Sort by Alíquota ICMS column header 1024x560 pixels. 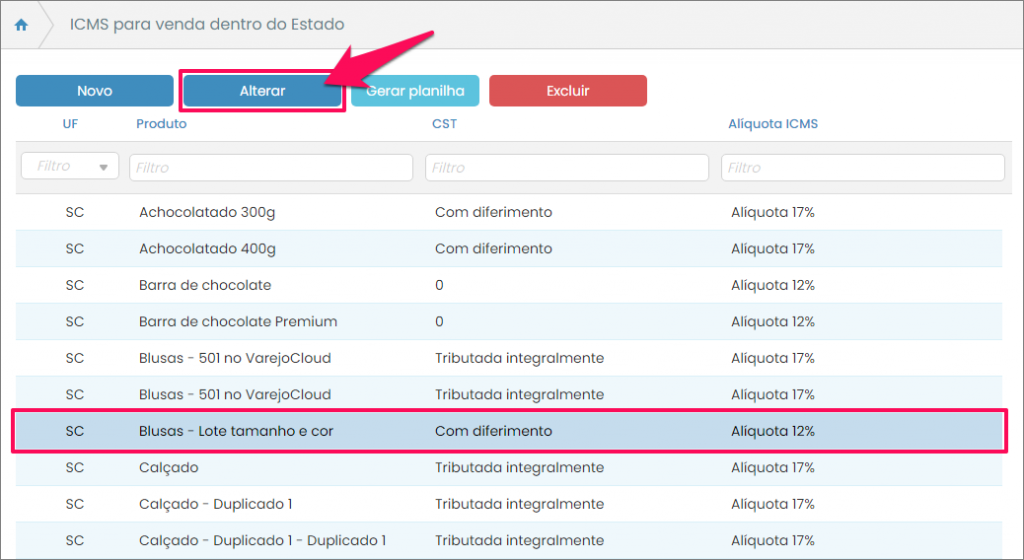click(x=773, y=124)
